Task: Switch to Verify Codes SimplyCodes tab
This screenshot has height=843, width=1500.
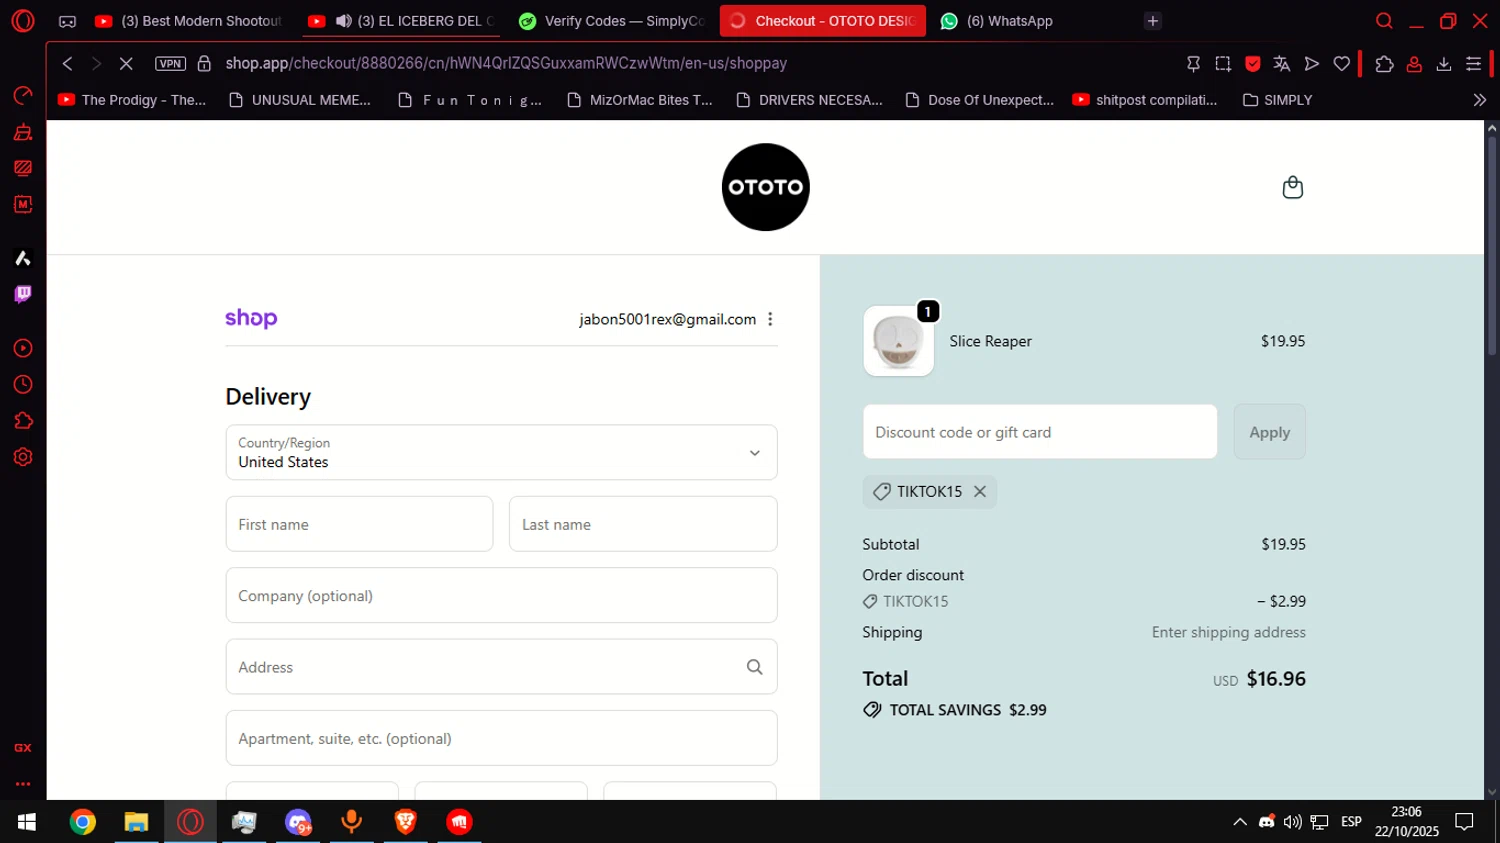Action: pos(611,21)
